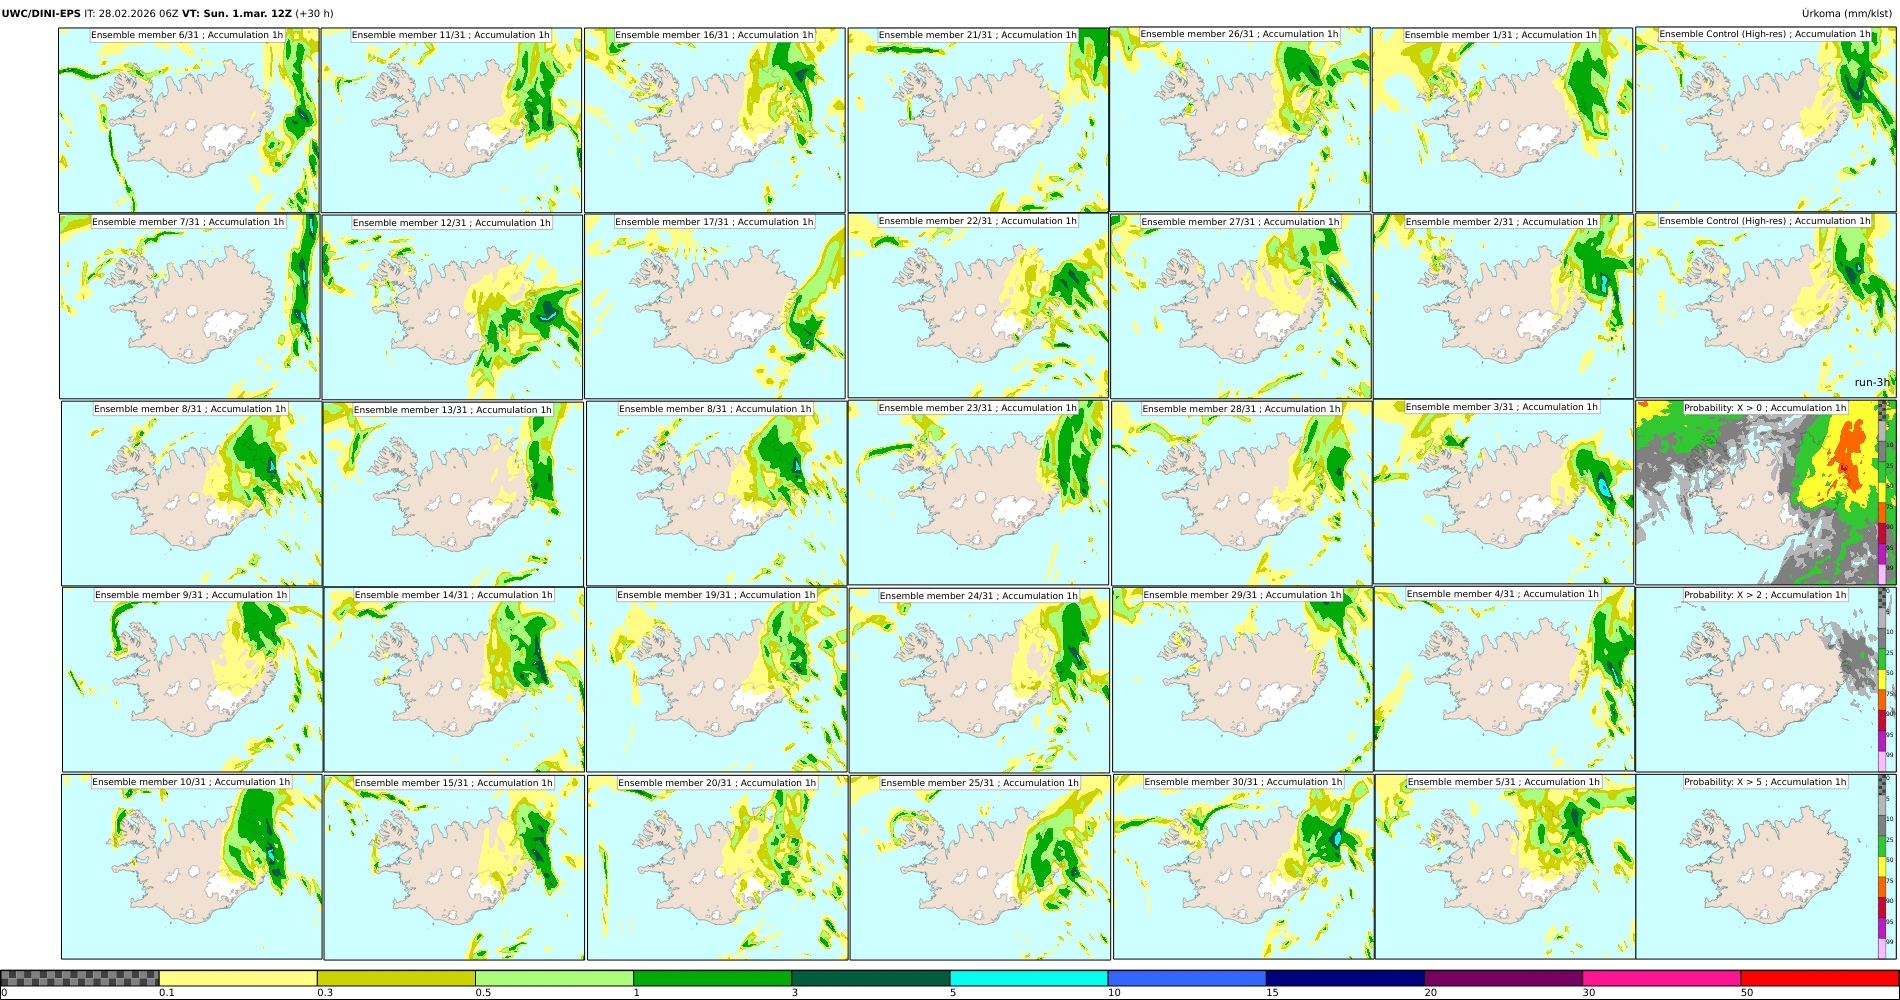Click the pale yellow 0.1–0.3 legend swatch
1900x1000 pixels.
click(238, 978)
